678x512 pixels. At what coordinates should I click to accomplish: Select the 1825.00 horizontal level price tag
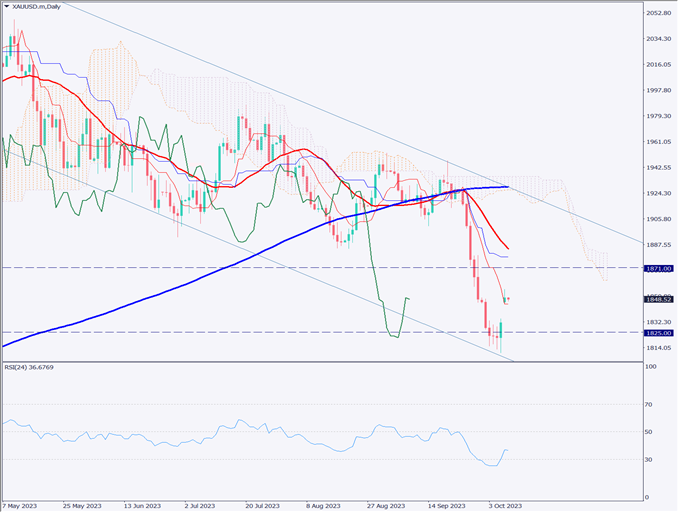pos(659,333)
